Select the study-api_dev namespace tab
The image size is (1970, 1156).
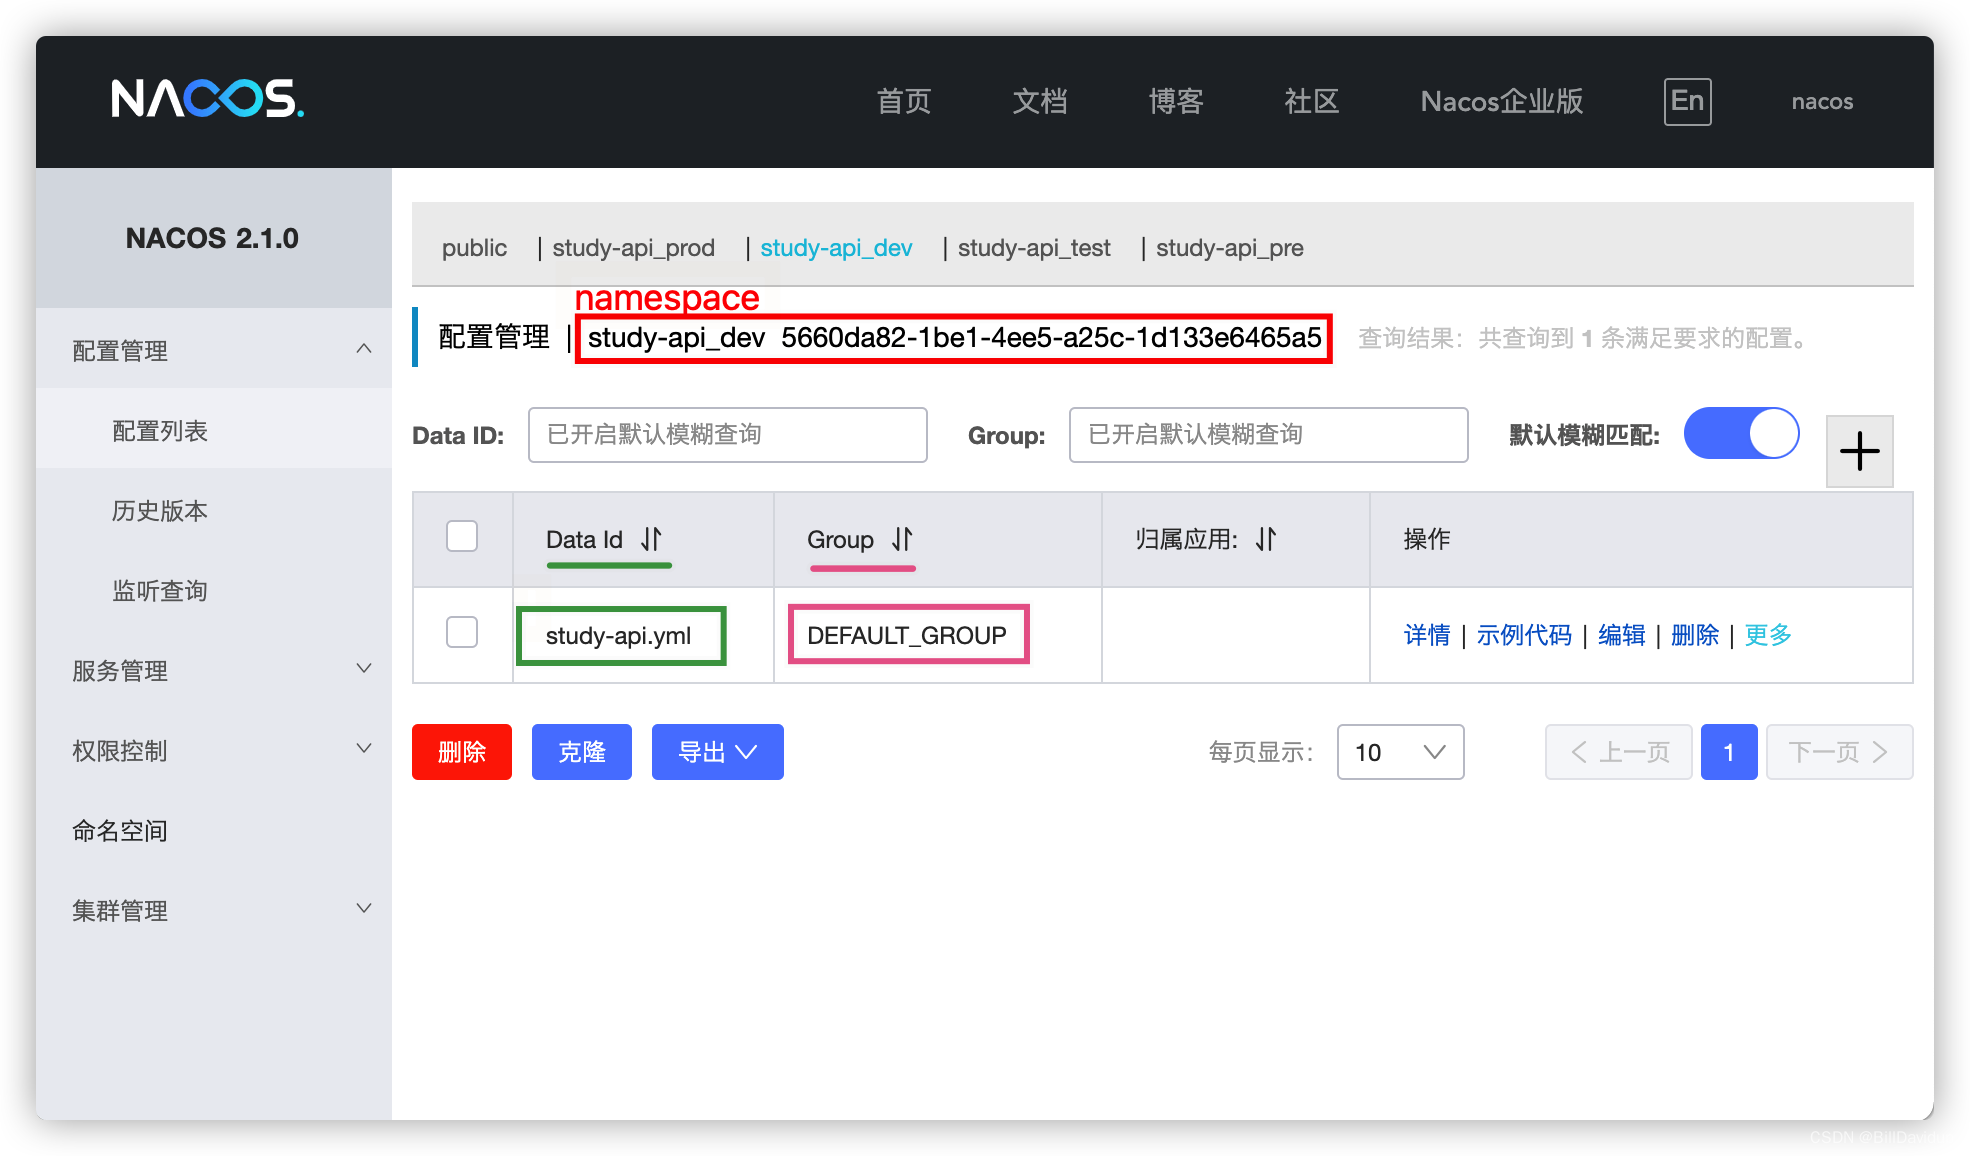click(x=836, y=248)
